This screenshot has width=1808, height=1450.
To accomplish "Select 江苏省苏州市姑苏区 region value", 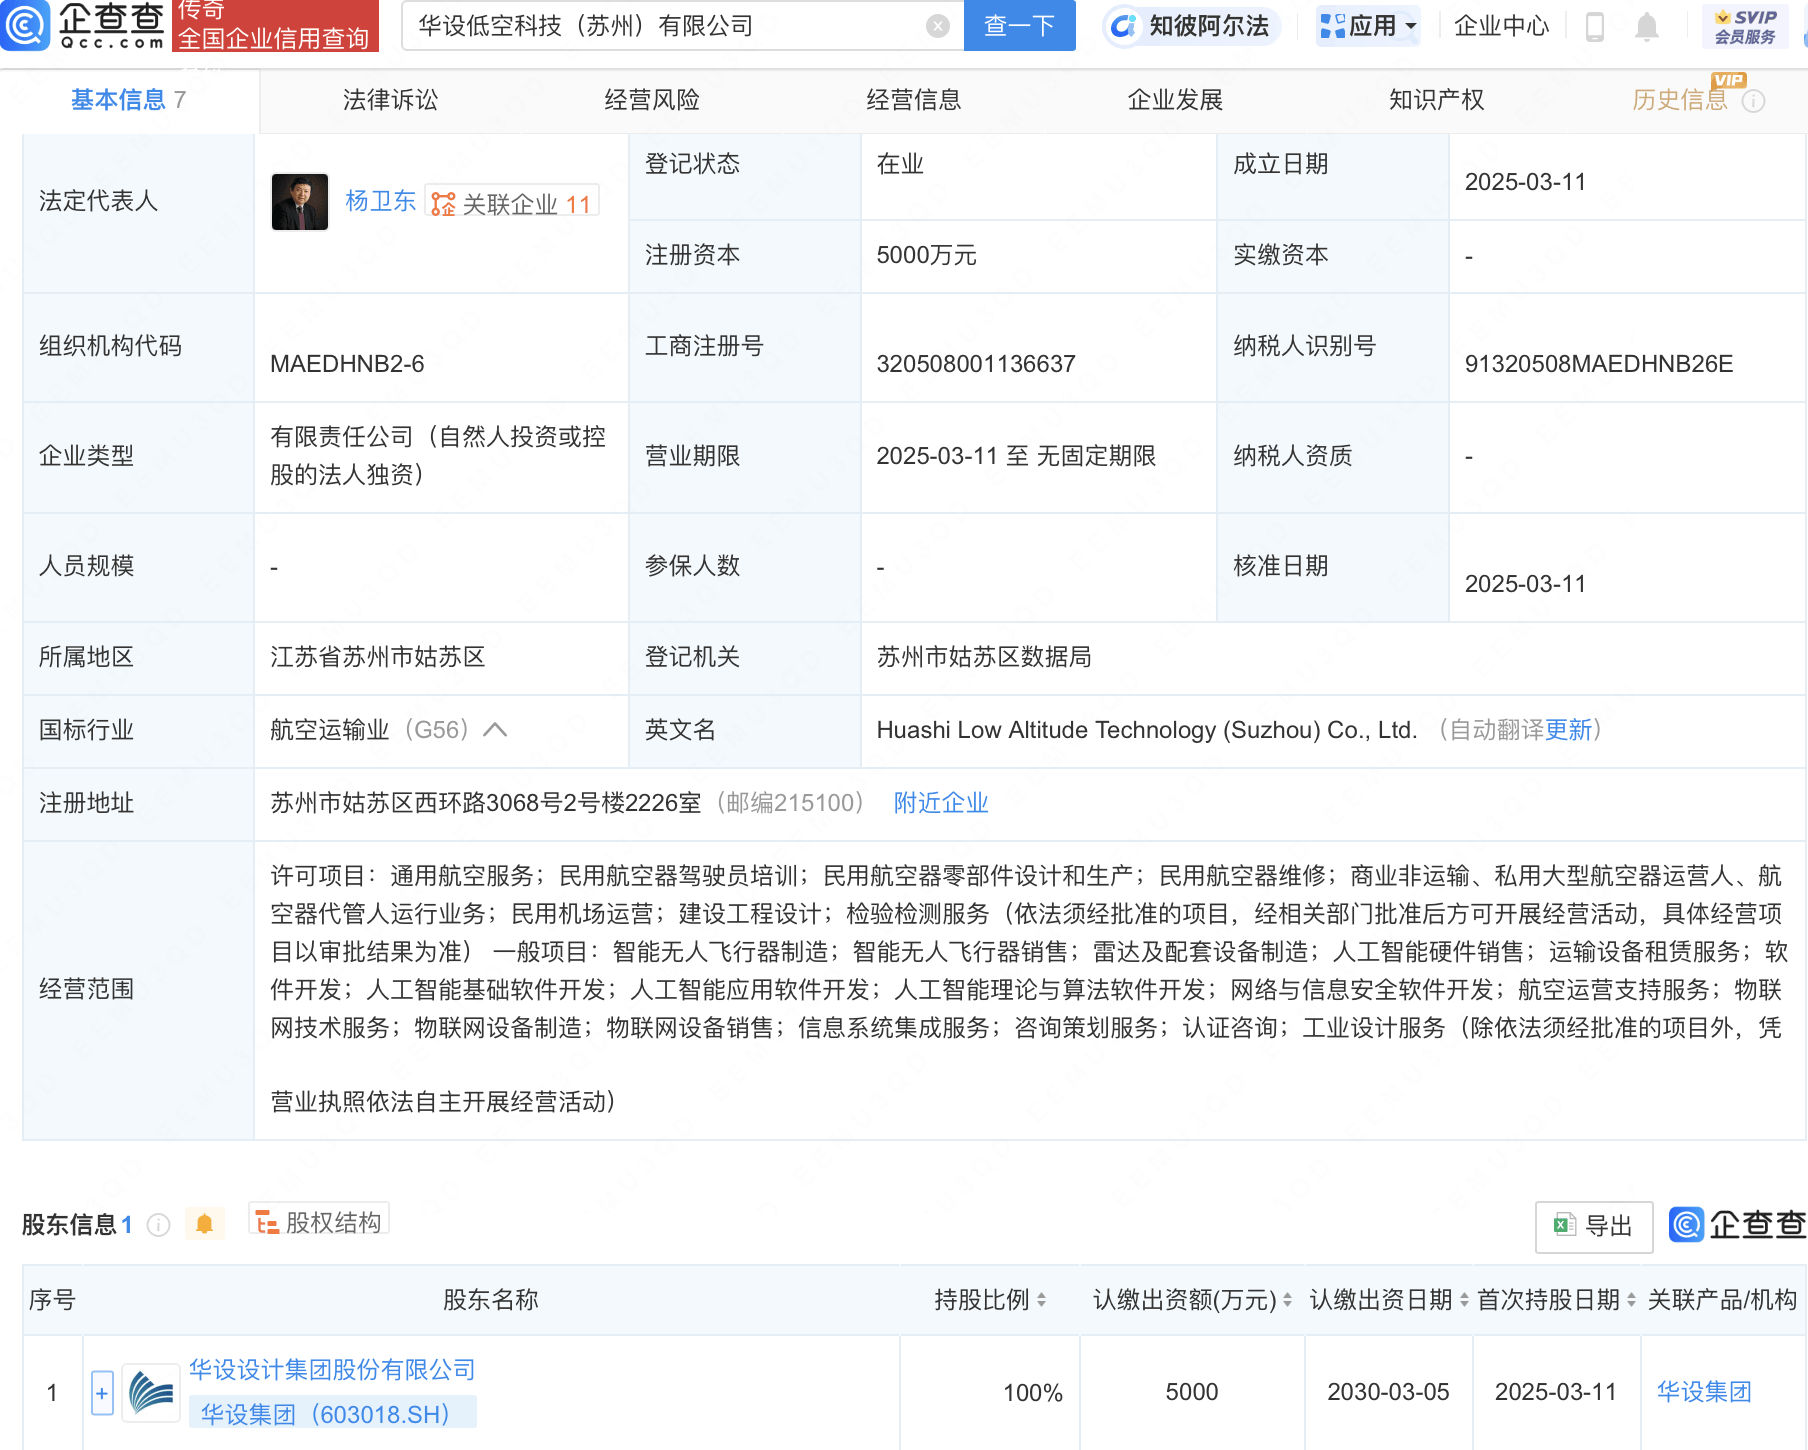I will tap(378, 657).
